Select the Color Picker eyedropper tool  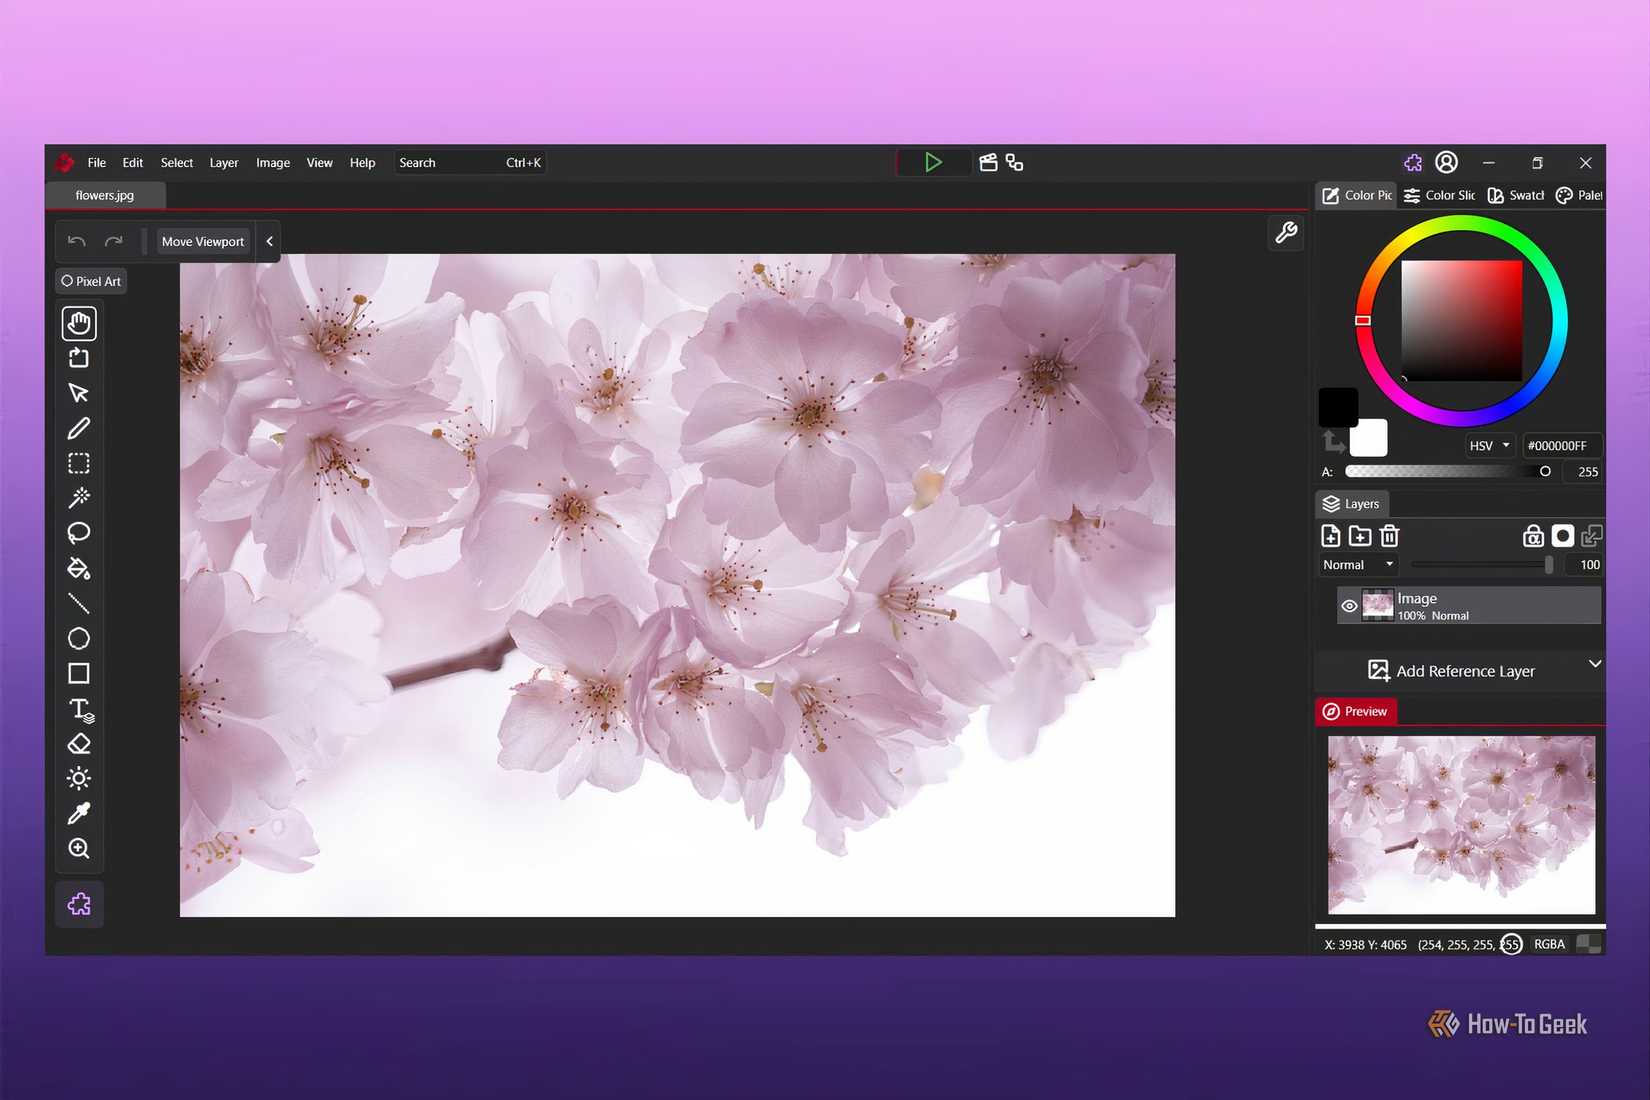(x=79, y=813)
